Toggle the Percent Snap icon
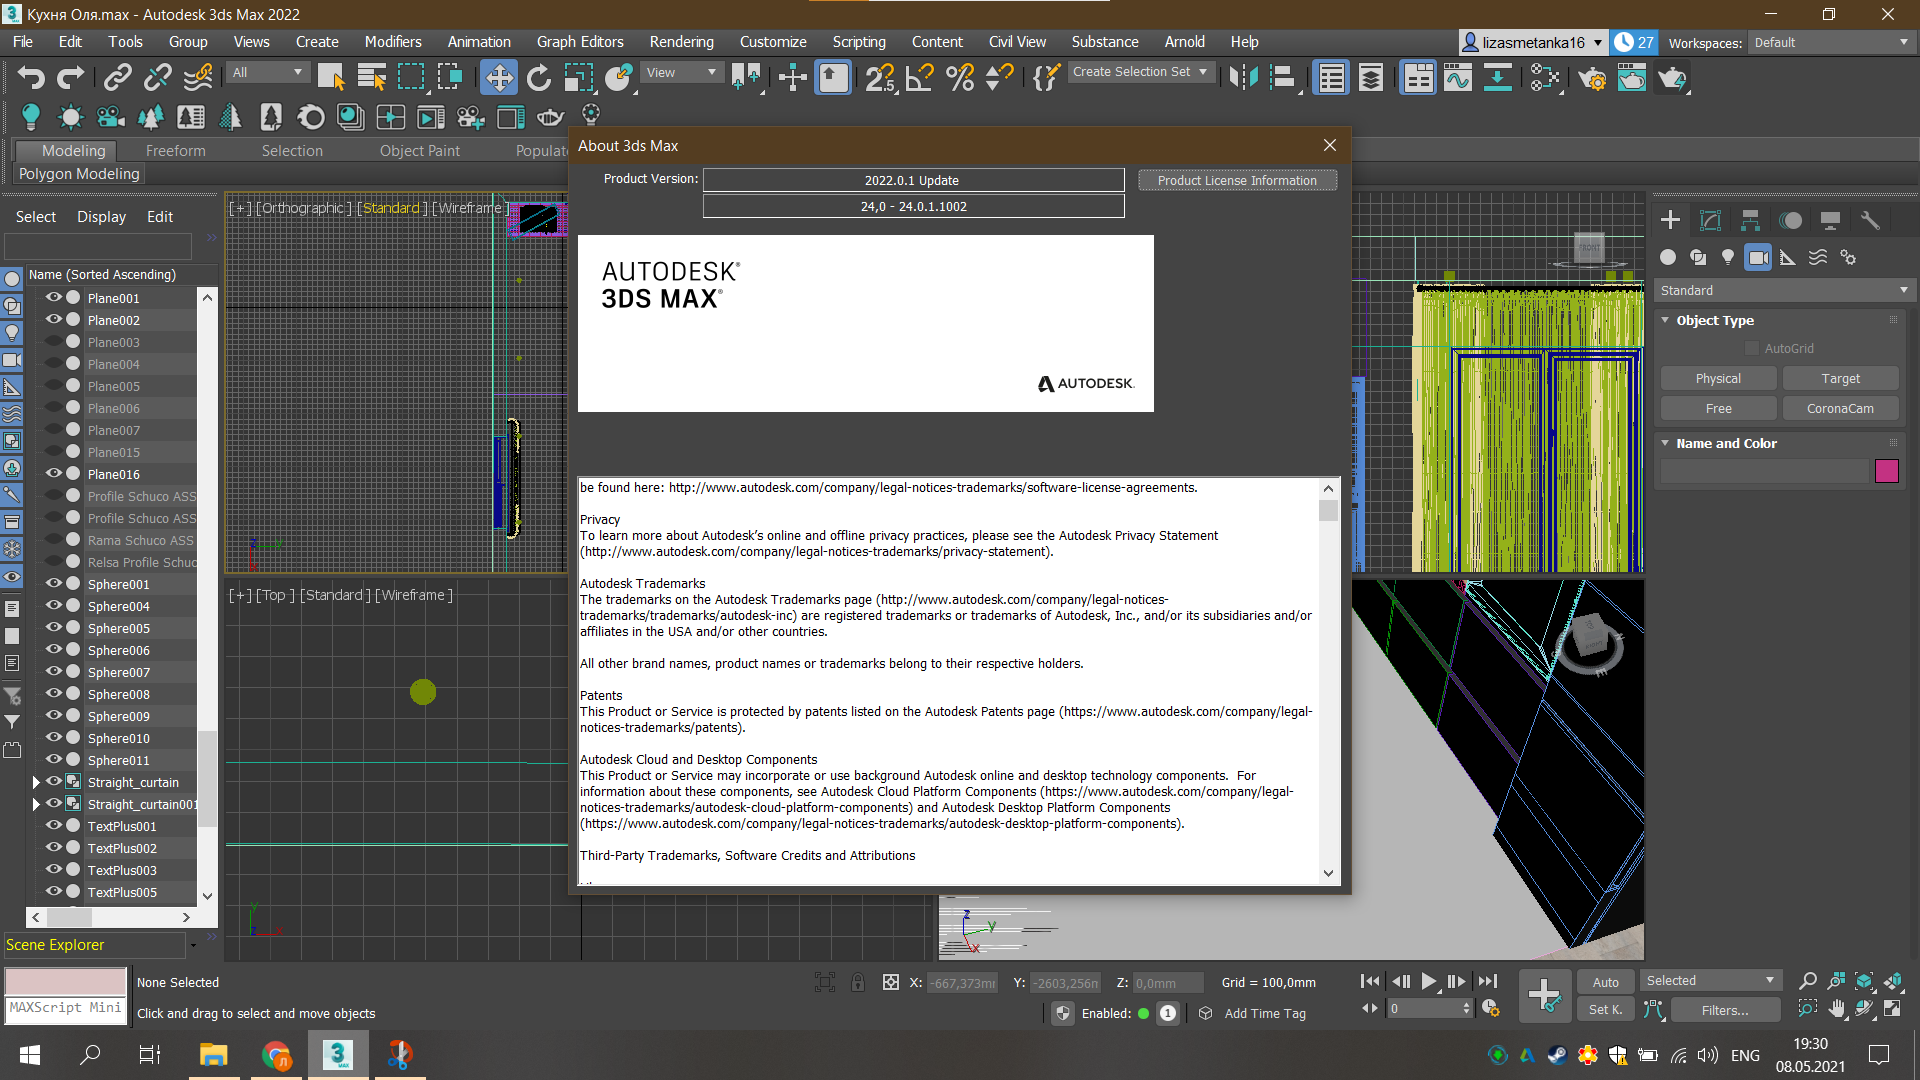 coord(960,78)
